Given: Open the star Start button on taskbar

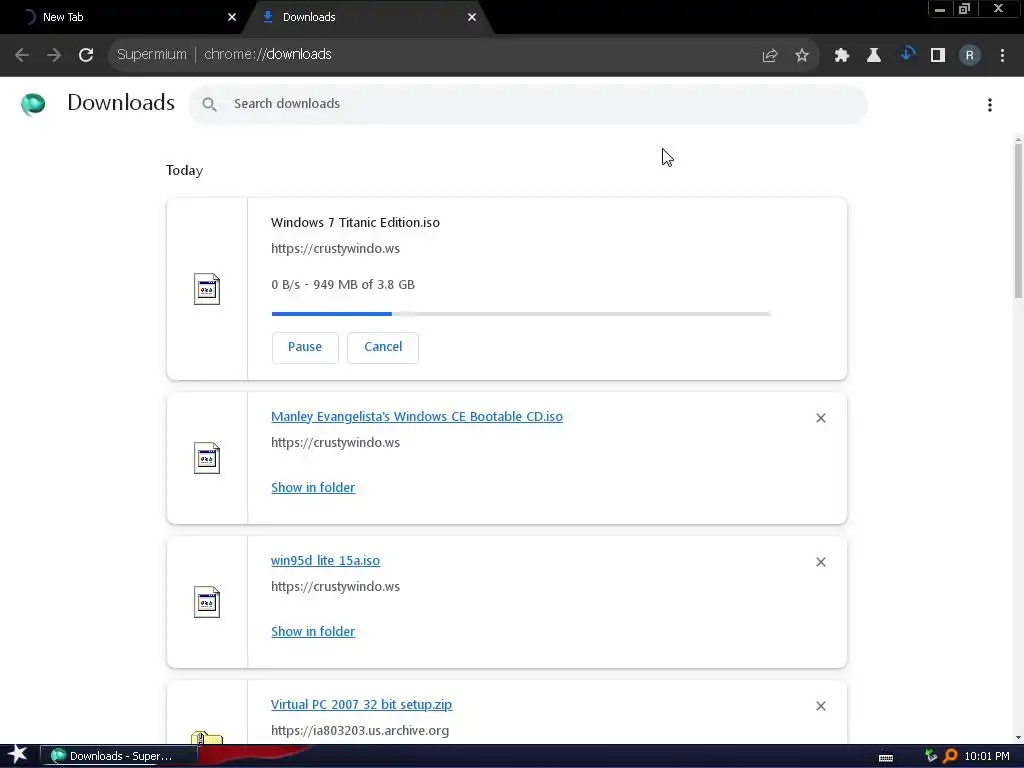Looking at the screenshot, I should click(x=18, y=755).
